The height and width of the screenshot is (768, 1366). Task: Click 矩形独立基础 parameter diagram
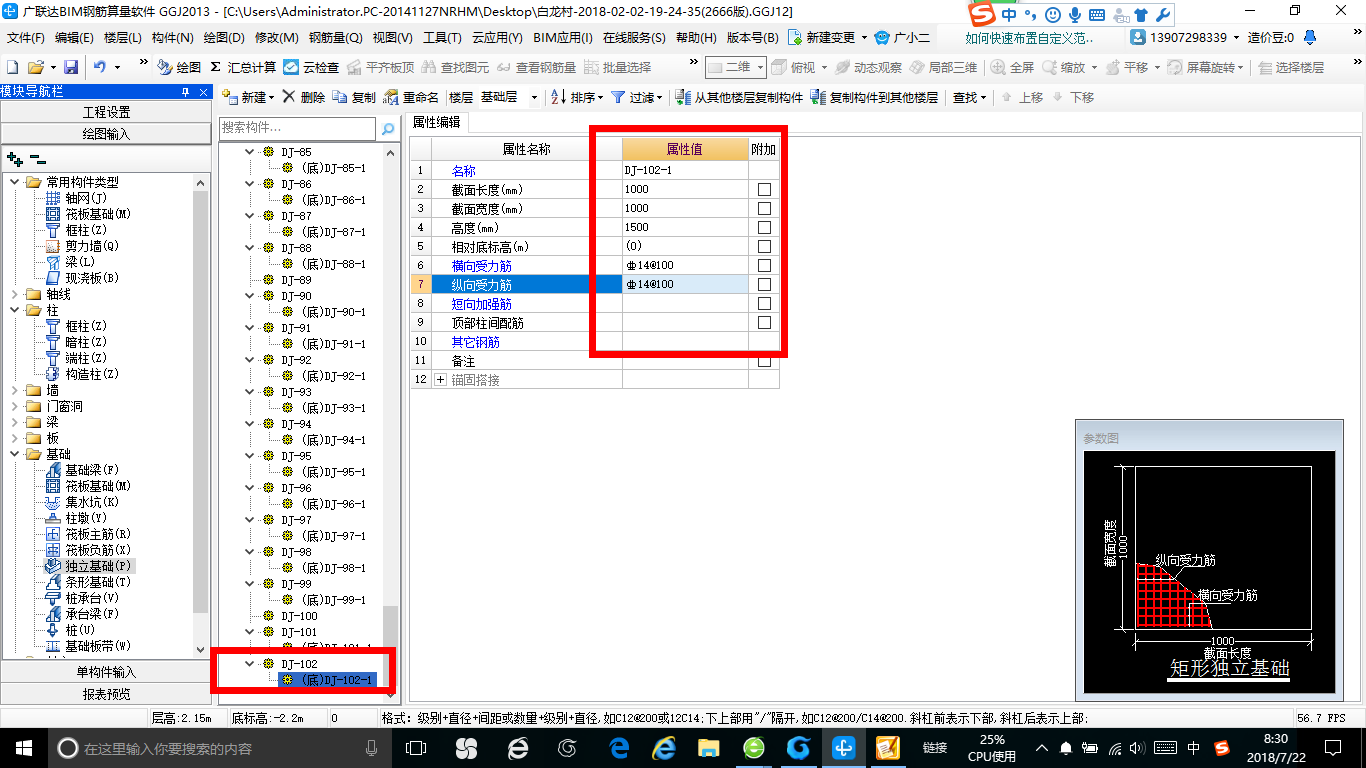tap(1209, 574)
